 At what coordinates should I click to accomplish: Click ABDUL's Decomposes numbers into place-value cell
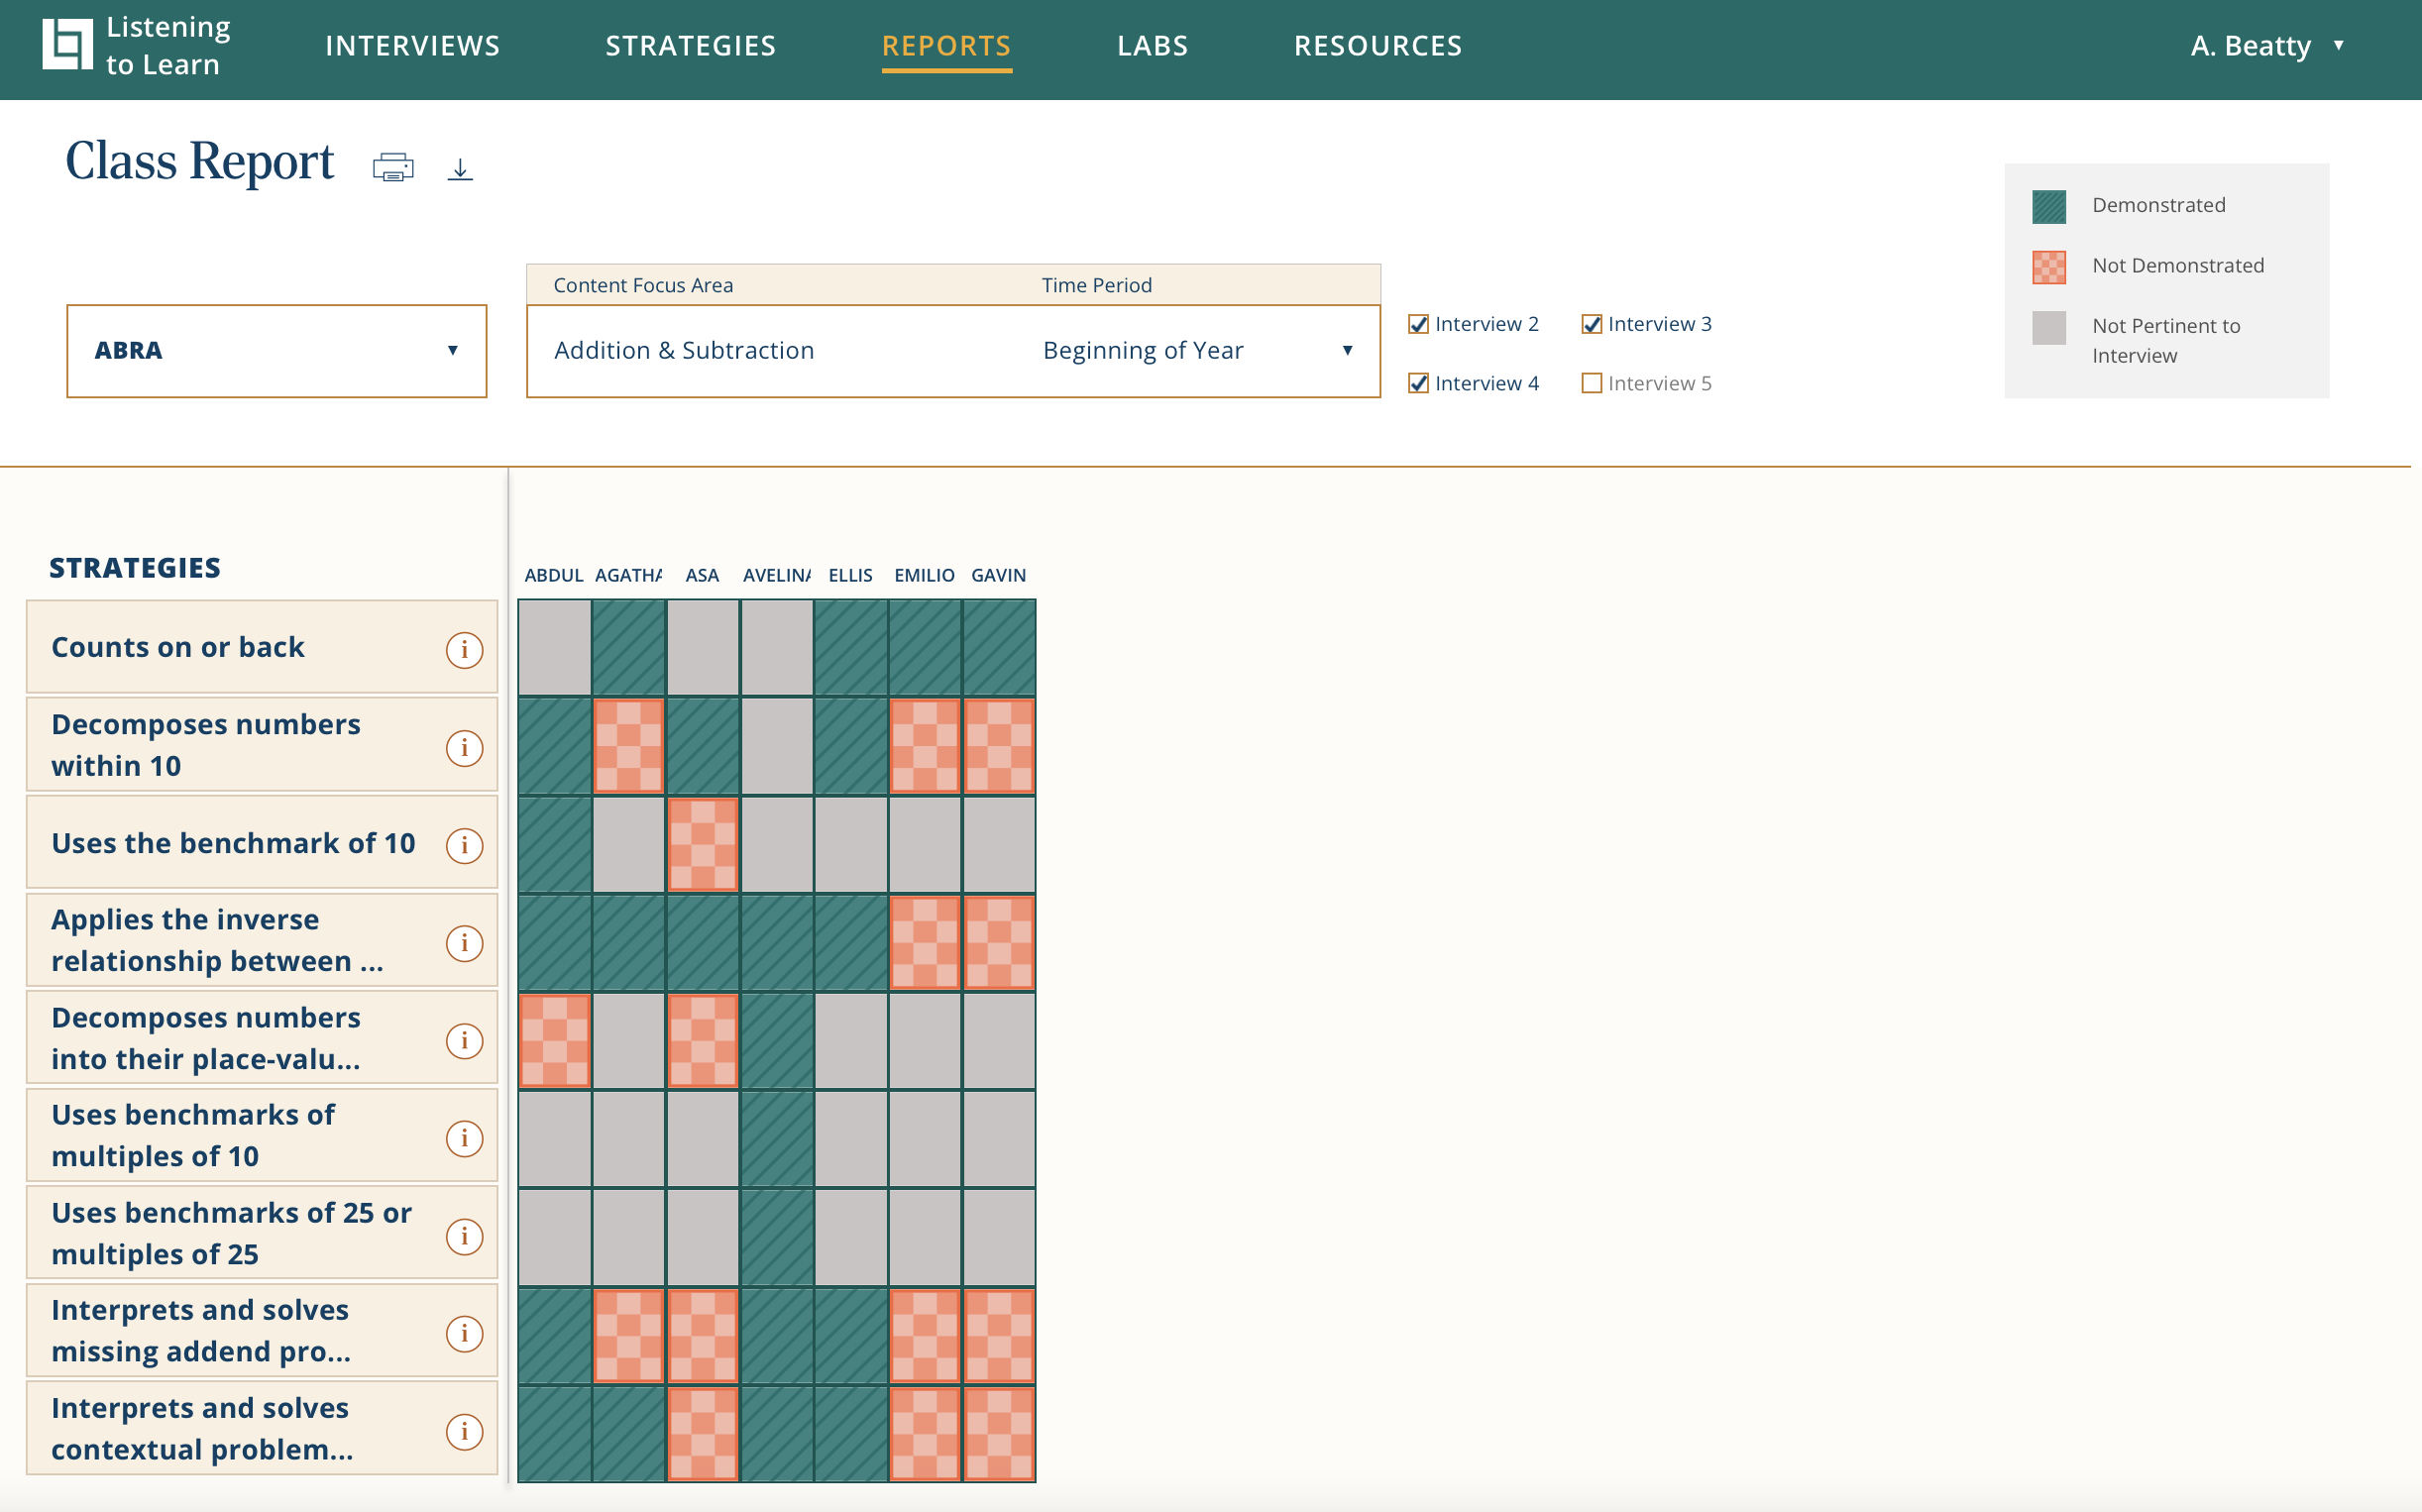click(555, 1040)
